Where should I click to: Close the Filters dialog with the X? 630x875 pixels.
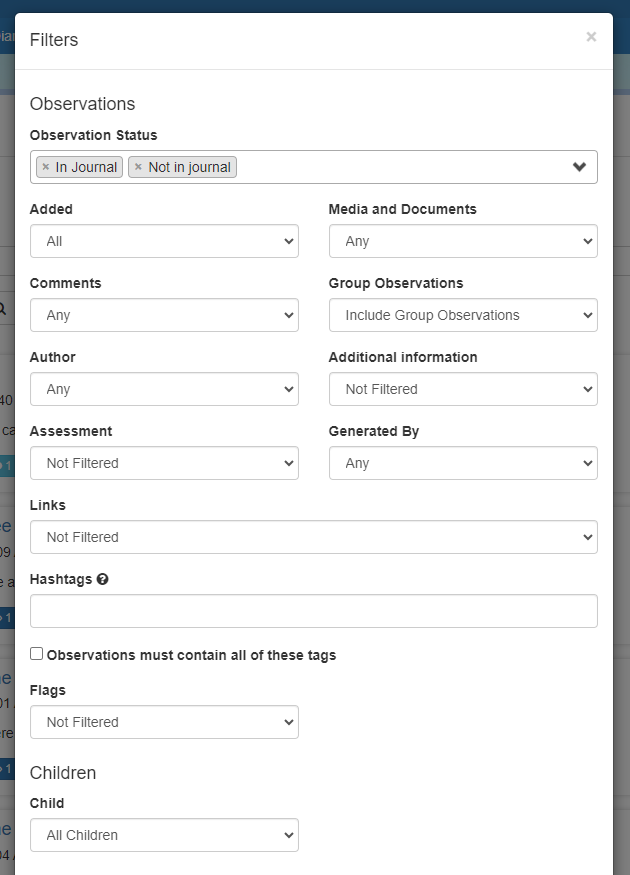(x=591, y=37)
